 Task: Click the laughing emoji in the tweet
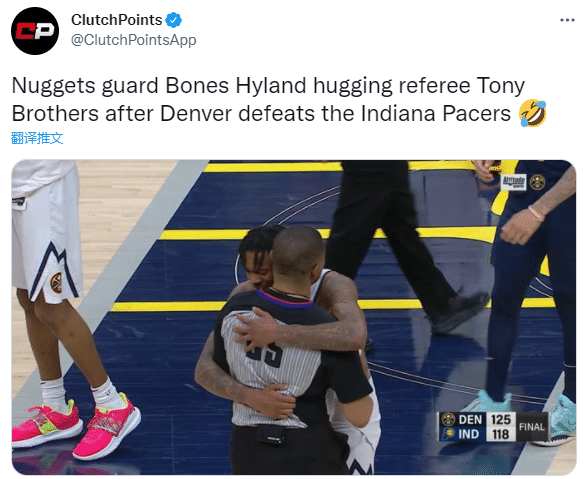click(533, 113)
